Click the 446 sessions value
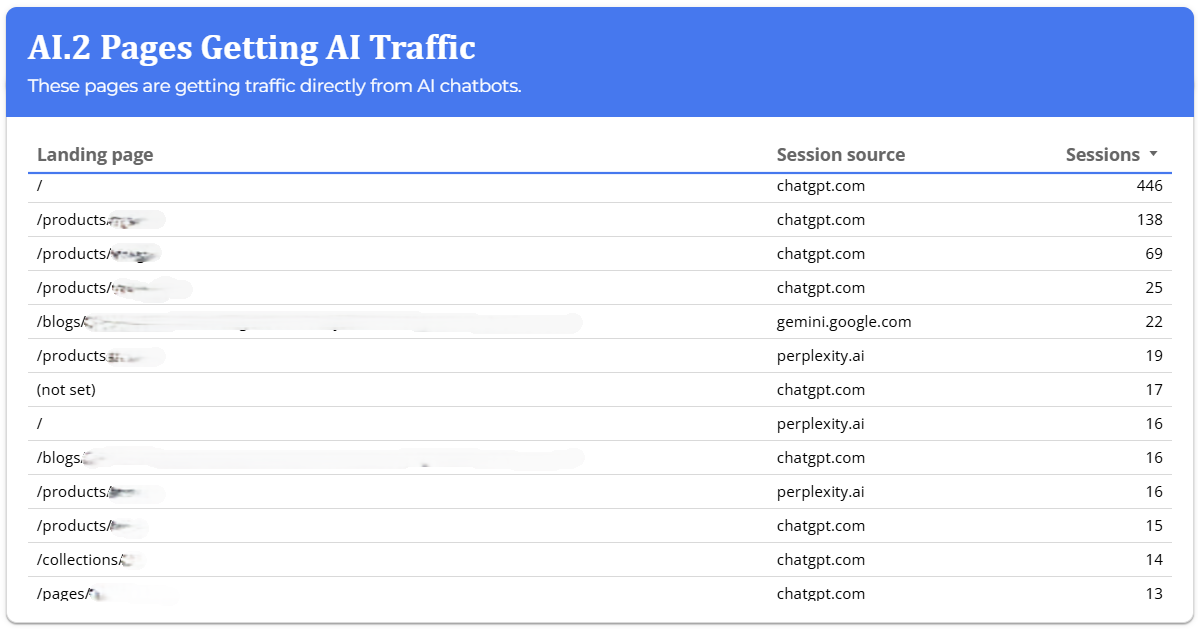The height and width of the screenshot is (629, 1198). coord(1149,186)
